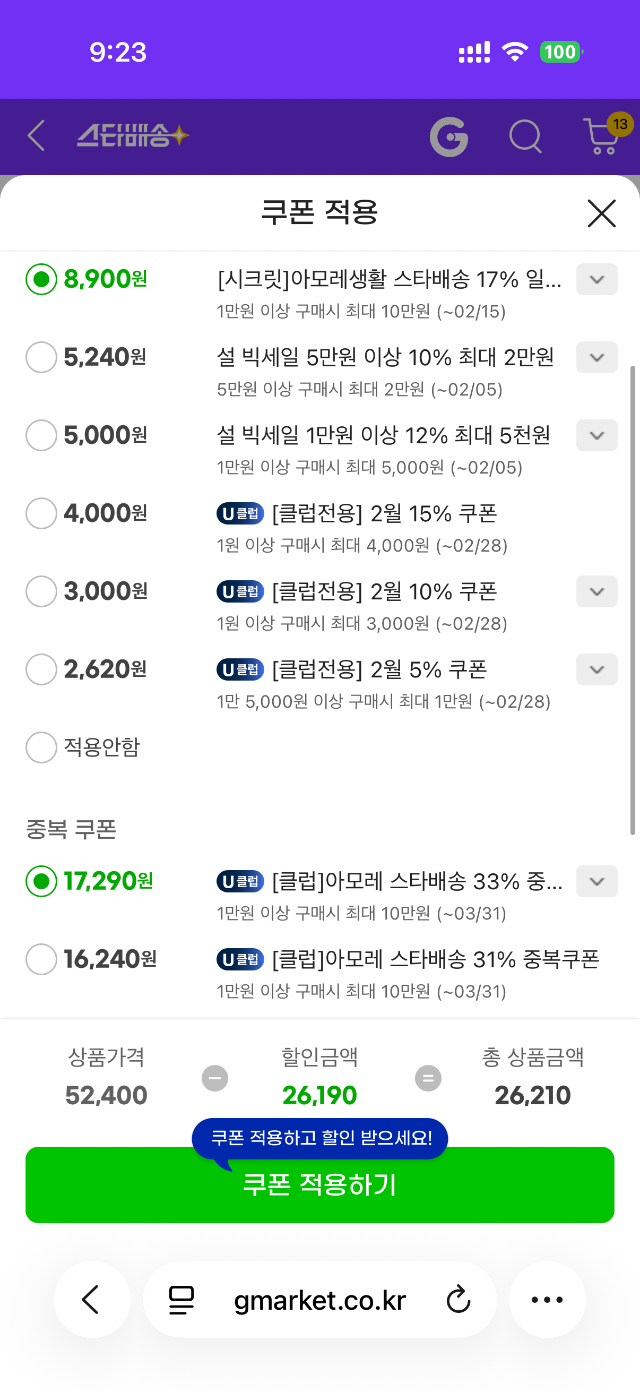
Task: Open browser more options menu
Action: tap(547, 1299)
